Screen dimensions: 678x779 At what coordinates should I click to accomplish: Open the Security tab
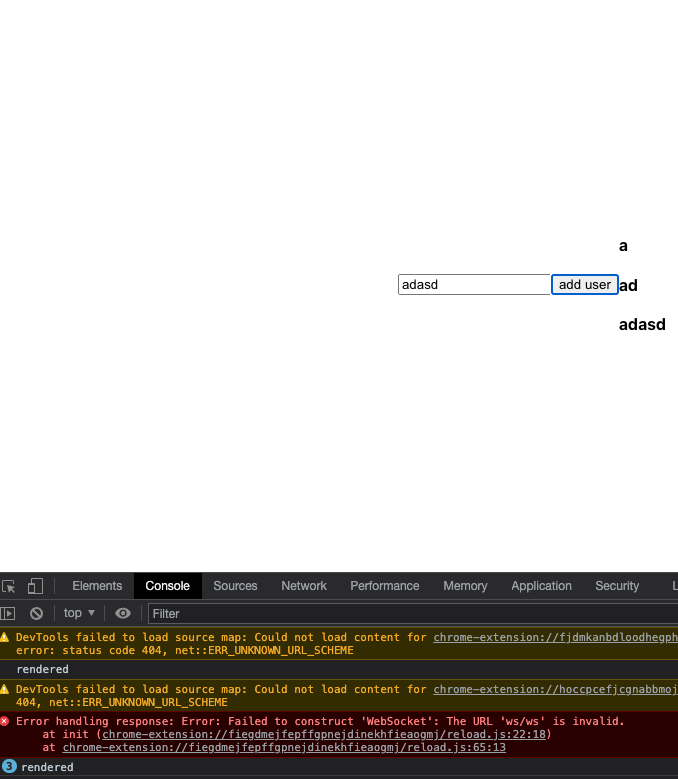[617, 586]
